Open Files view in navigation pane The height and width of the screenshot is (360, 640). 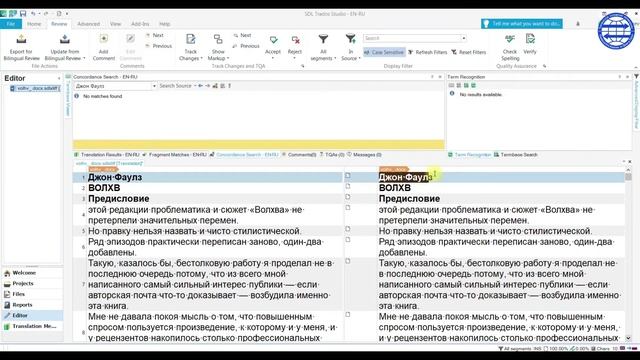tap(32, 294)
